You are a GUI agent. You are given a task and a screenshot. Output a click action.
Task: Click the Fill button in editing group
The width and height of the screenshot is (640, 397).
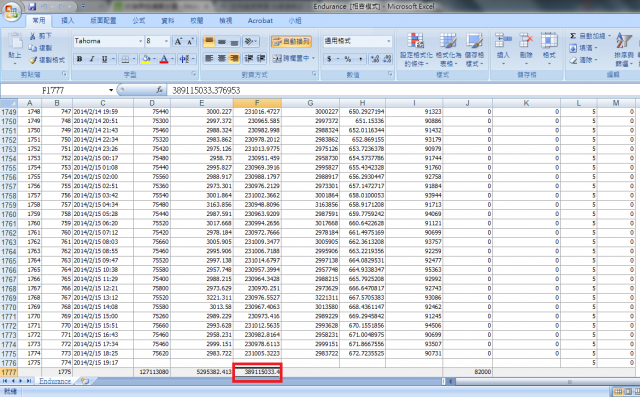tap(584, 48)
